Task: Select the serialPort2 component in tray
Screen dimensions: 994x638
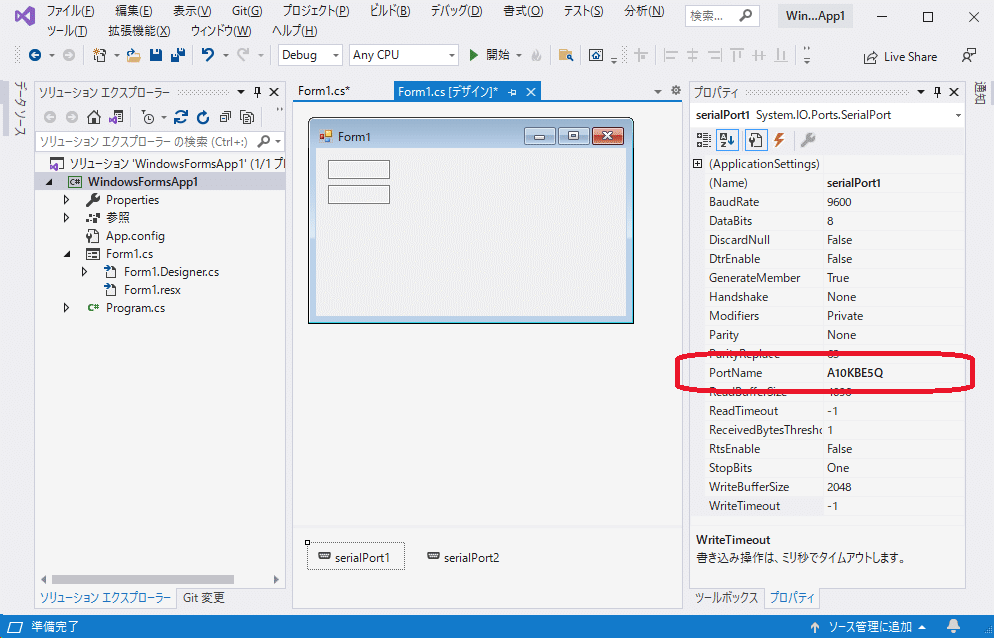Action: click(463, 557)
